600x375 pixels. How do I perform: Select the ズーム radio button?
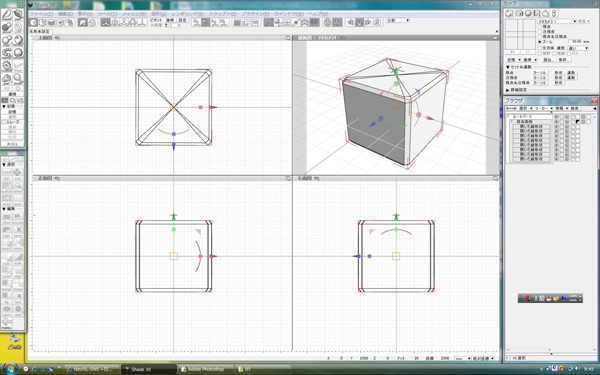click(540, 41)
